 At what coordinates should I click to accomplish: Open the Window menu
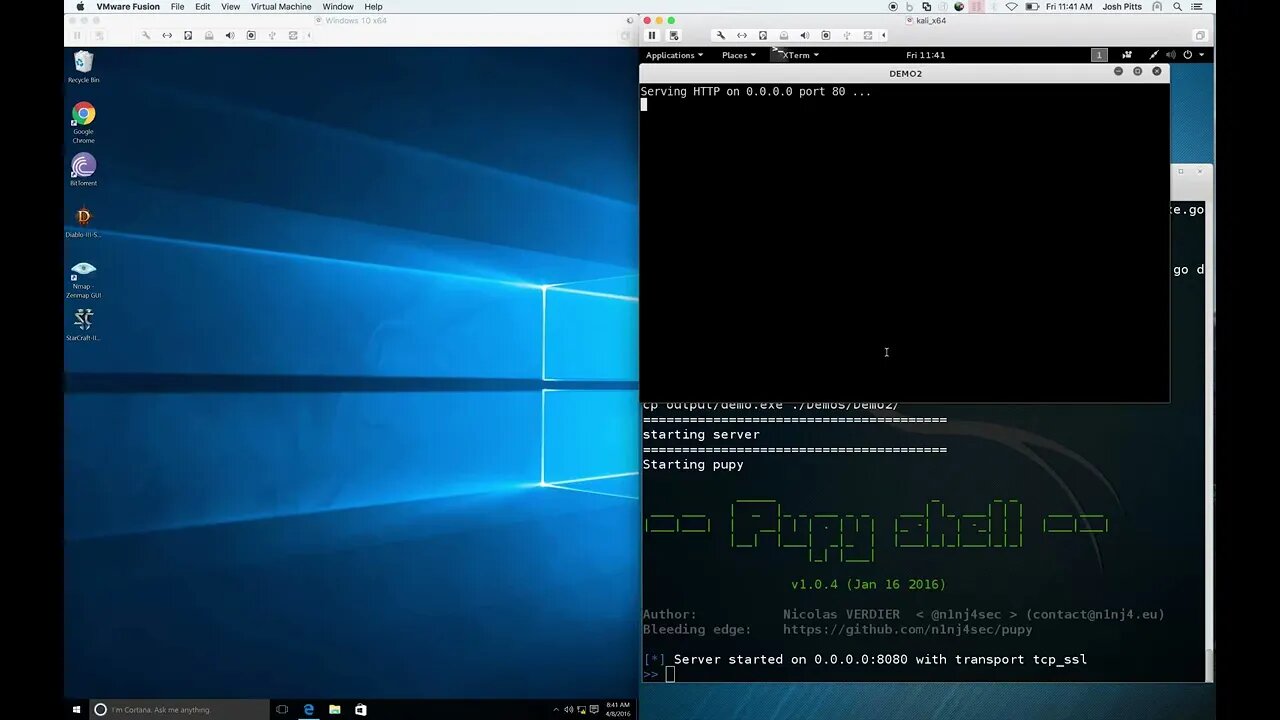pos(338,7)
